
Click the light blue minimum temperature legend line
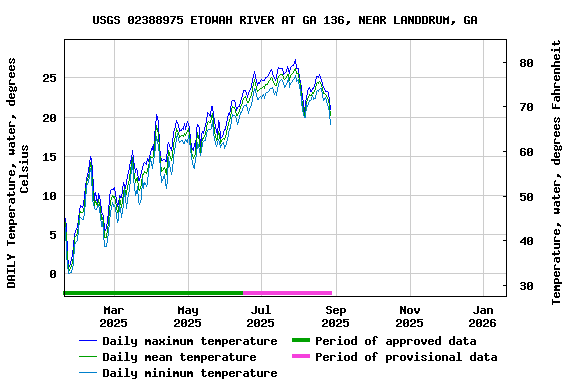coord(88,373)
